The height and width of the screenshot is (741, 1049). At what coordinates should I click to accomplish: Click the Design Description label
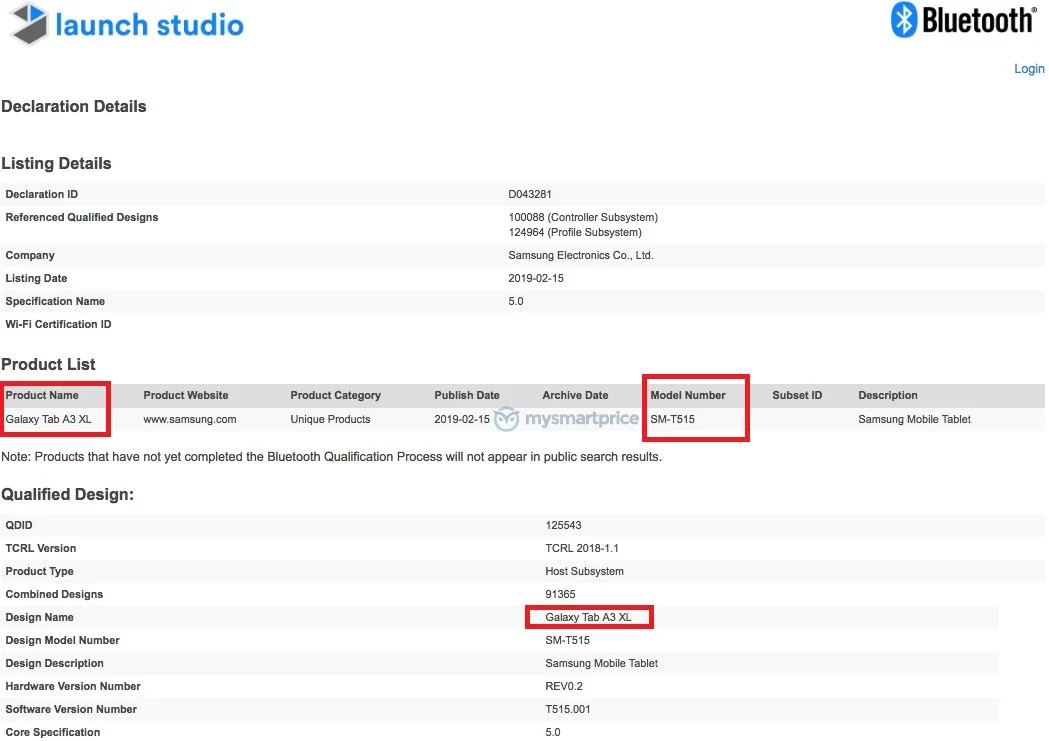pos(54,663)
